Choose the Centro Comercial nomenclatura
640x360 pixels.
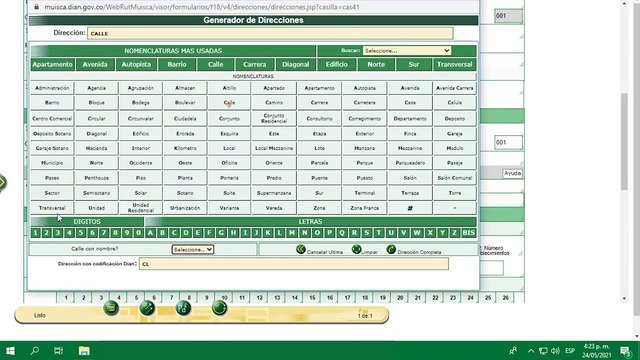(52, 119)
